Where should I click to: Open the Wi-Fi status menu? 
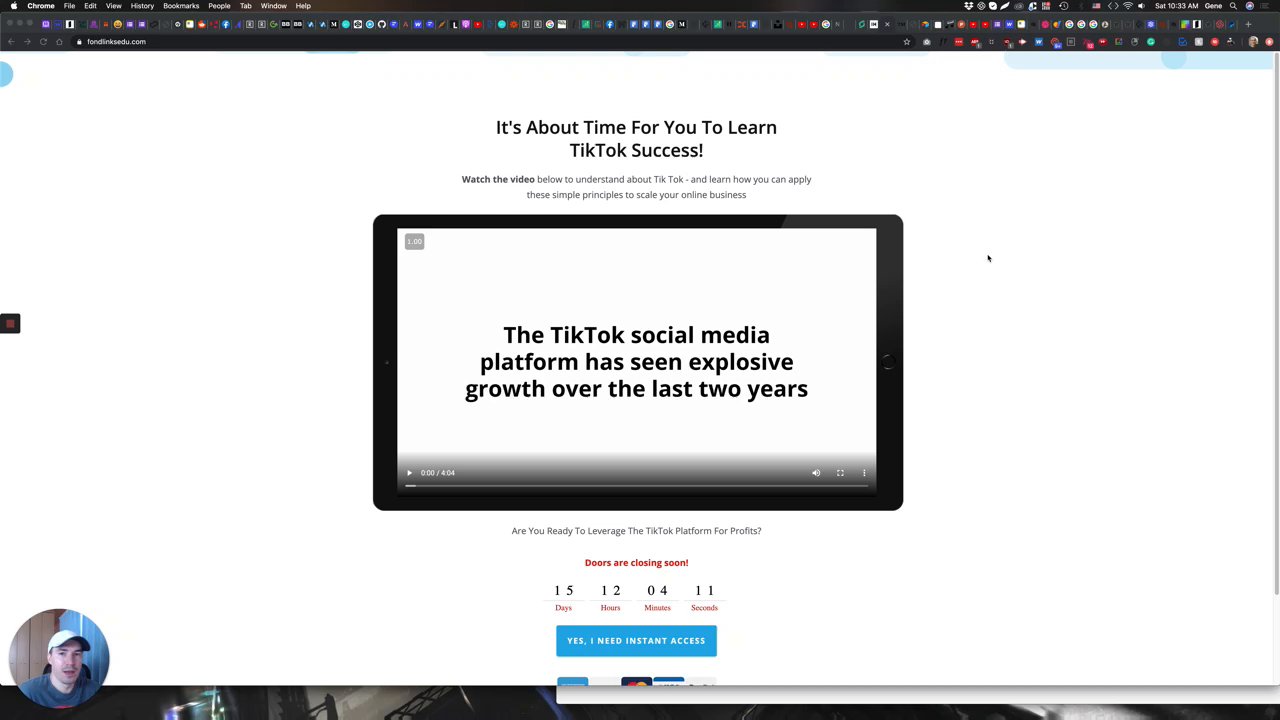point(1127,6)
